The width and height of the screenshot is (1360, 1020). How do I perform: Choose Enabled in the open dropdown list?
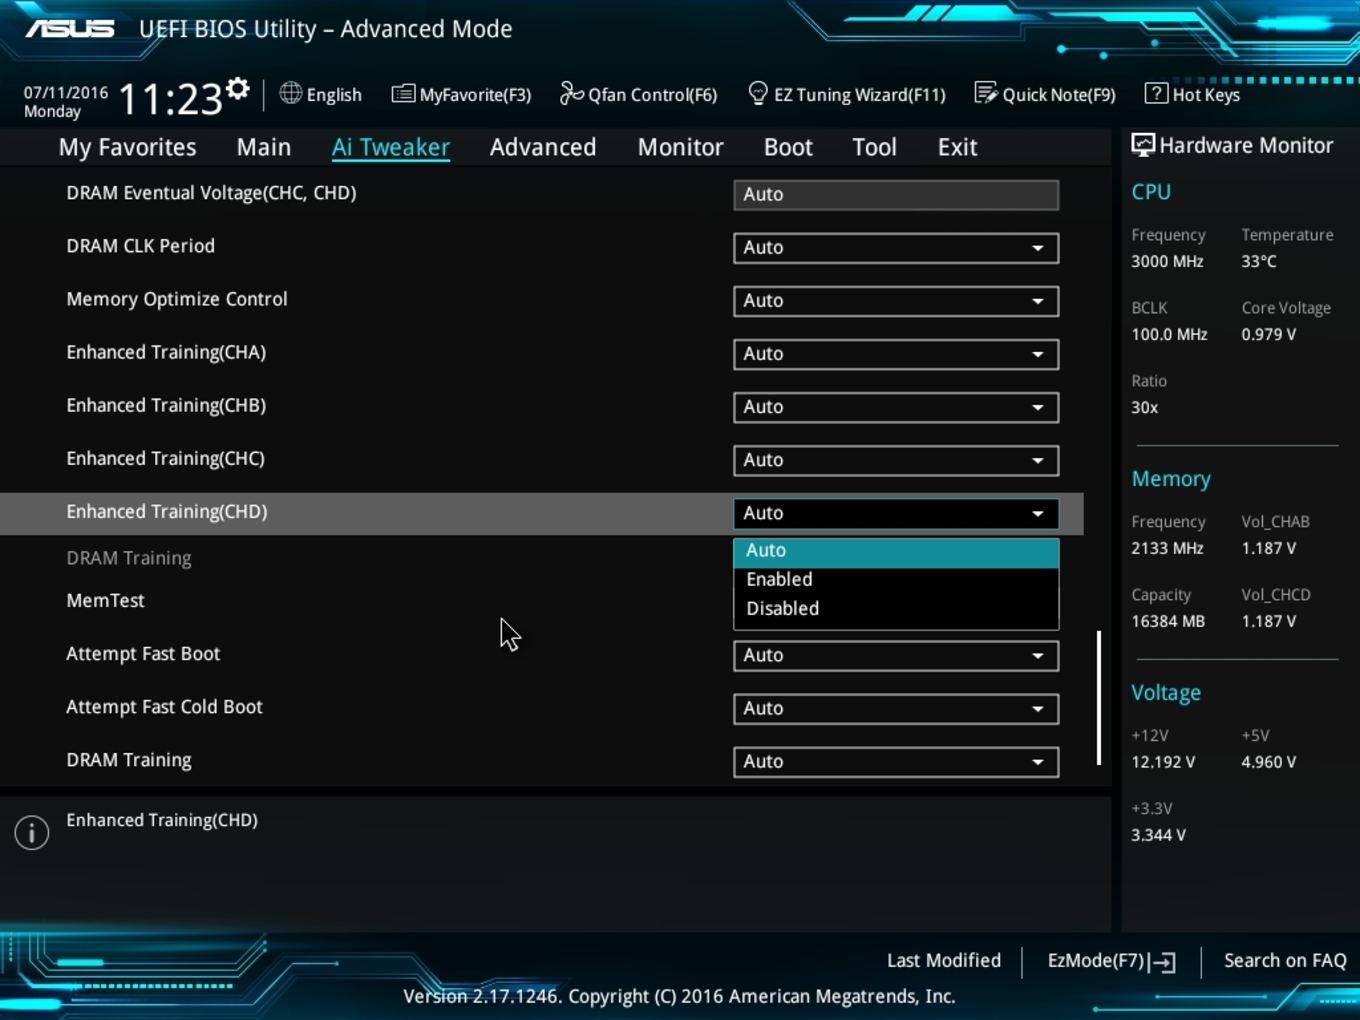pos(896,580)
